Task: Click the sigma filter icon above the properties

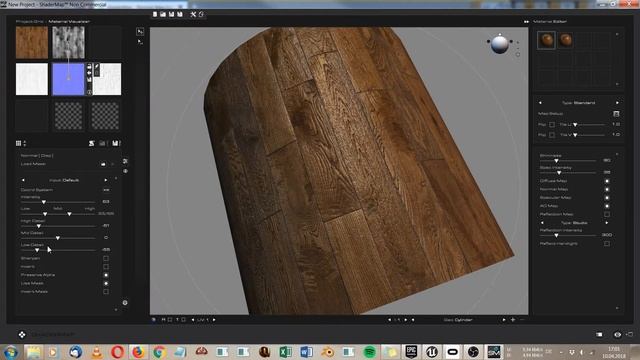Action: click(91, 143)
